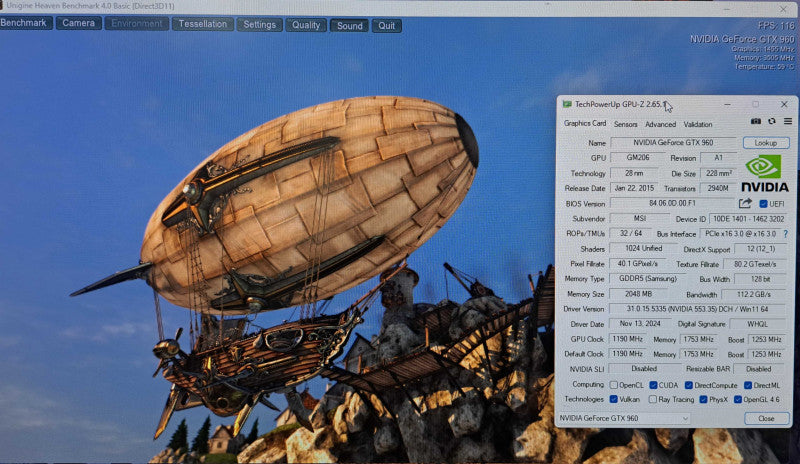Open the GPU-Z hamburger menu icon
This screenshot has width=800, height=464.
click(788, 121)
